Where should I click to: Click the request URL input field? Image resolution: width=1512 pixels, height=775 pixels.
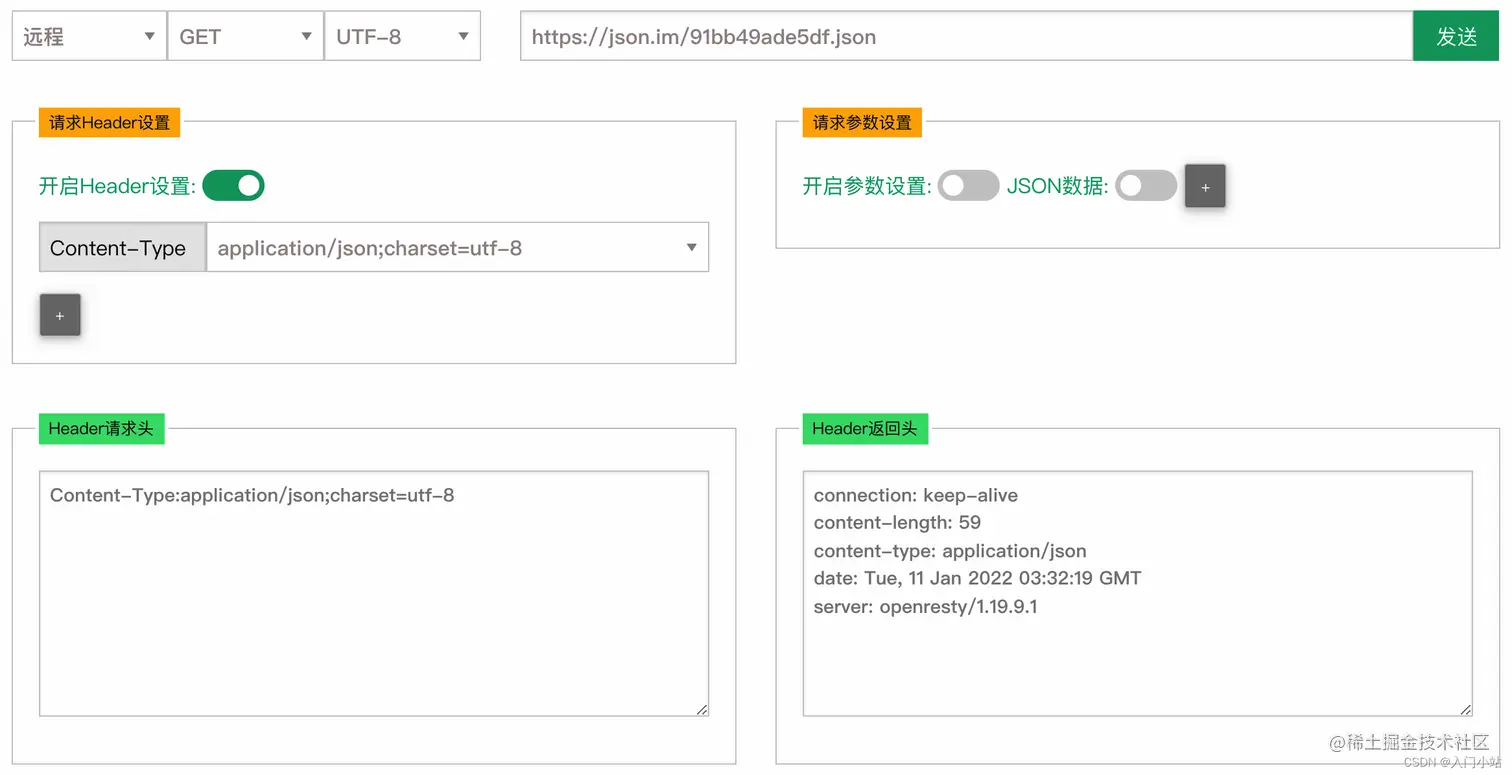pos(966,36)
